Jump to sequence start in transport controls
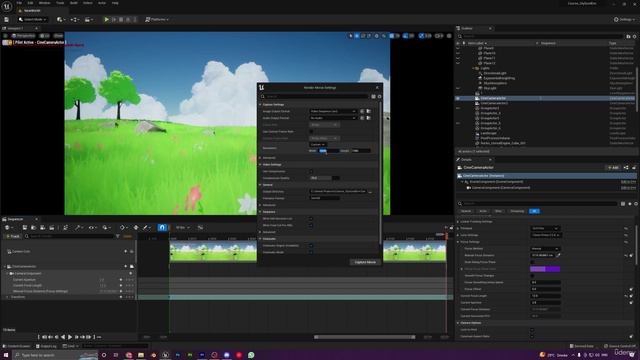Image resolution: width=640 pixels, height=360 pixels. click(44, 337)
